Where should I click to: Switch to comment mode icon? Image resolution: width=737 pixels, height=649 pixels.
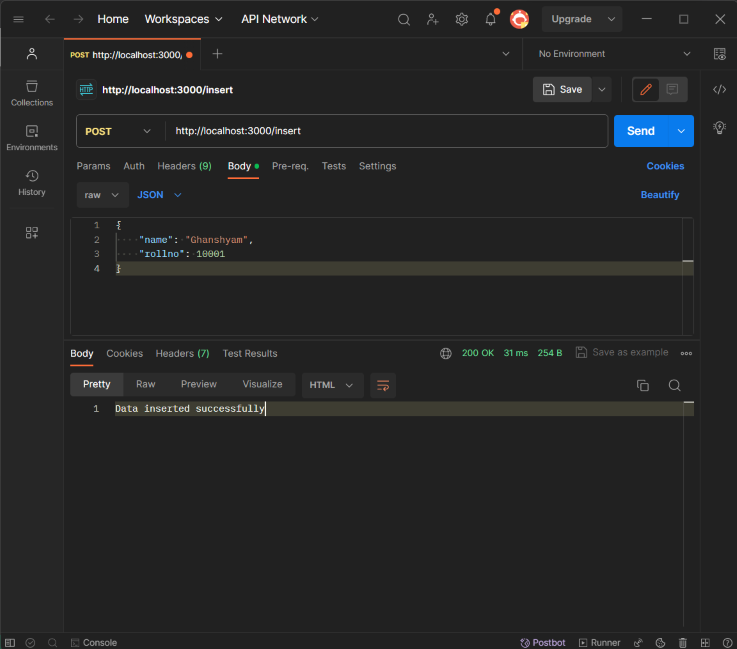(x=672, y=89)
